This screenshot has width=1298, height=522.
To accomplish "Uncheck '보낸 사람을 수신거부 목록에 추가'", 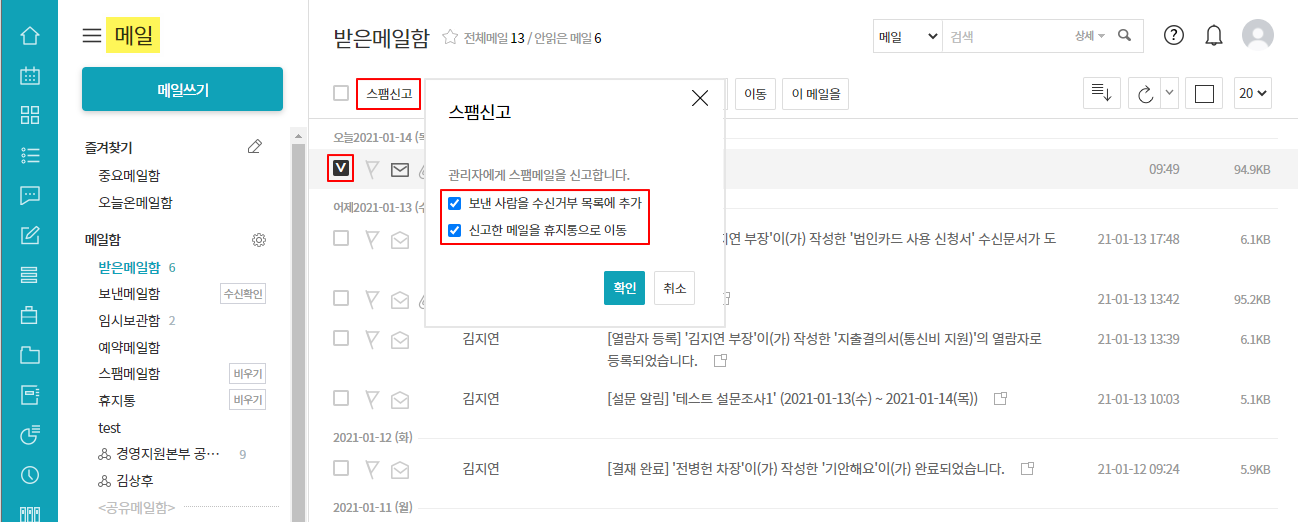I will point(455,203).
